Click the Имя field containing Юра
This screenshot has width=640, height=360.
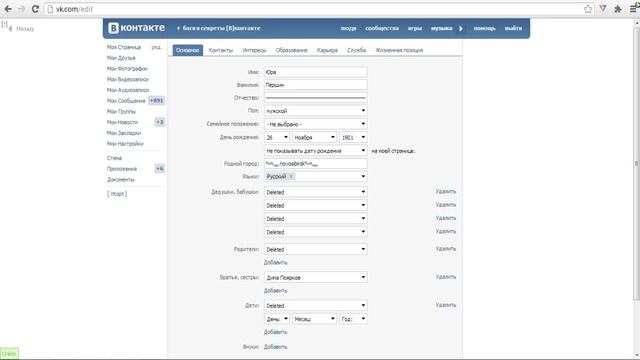316,72
